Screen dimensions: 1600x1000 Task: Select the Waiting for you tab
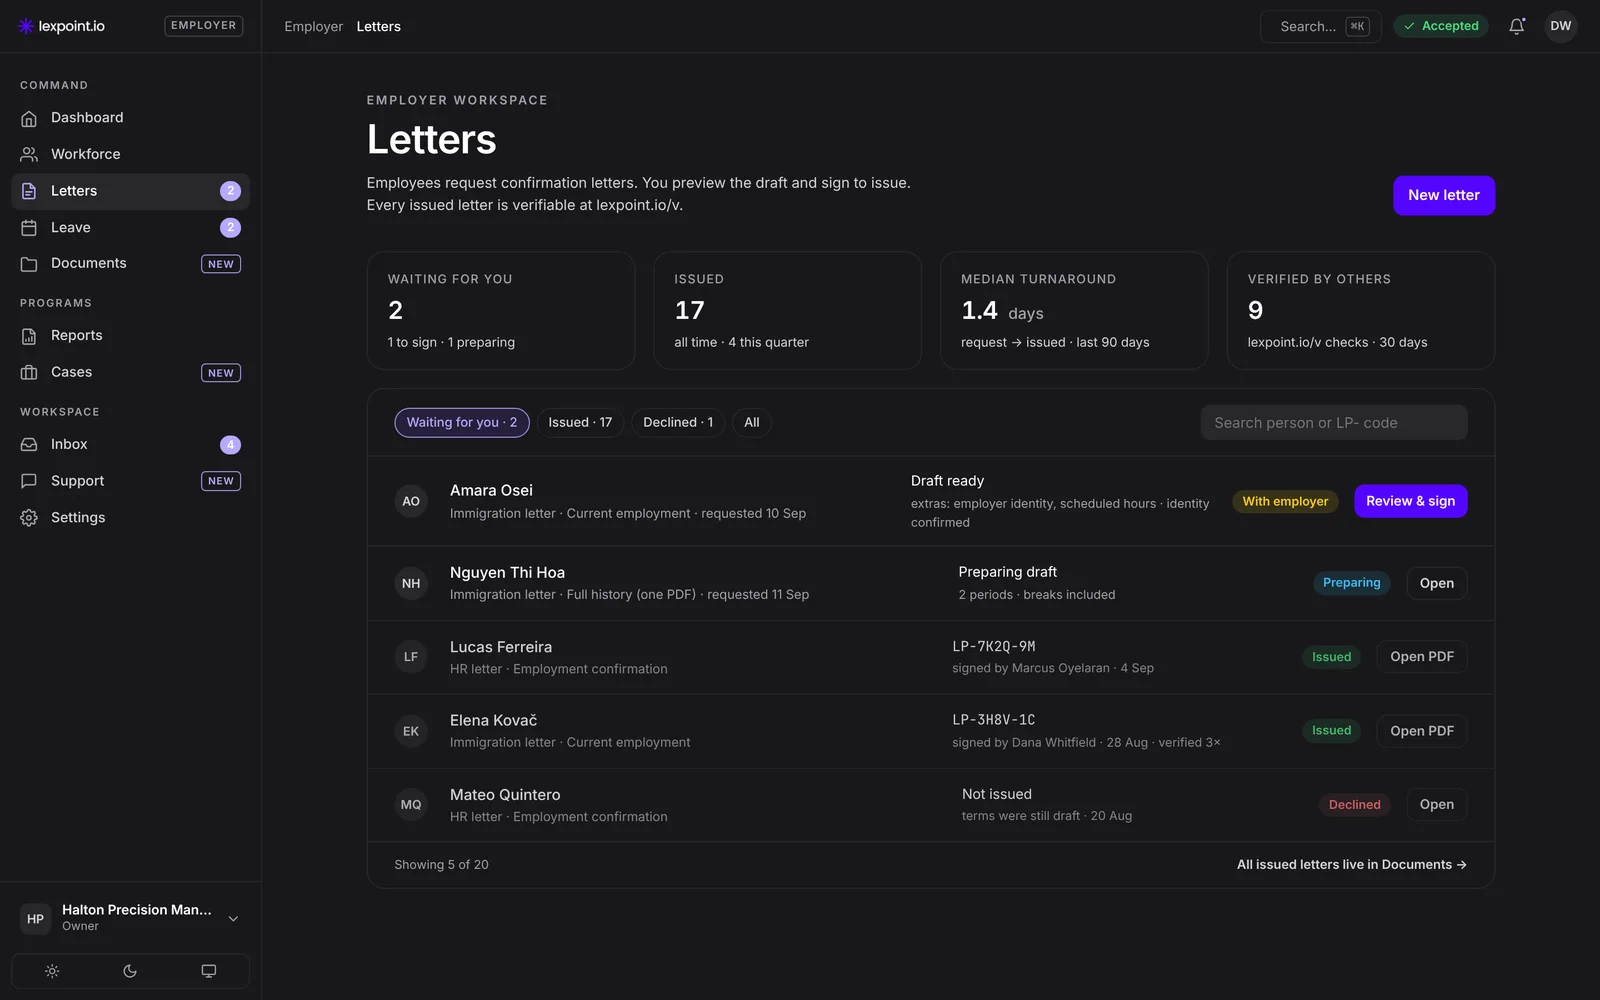pos(462,422)
